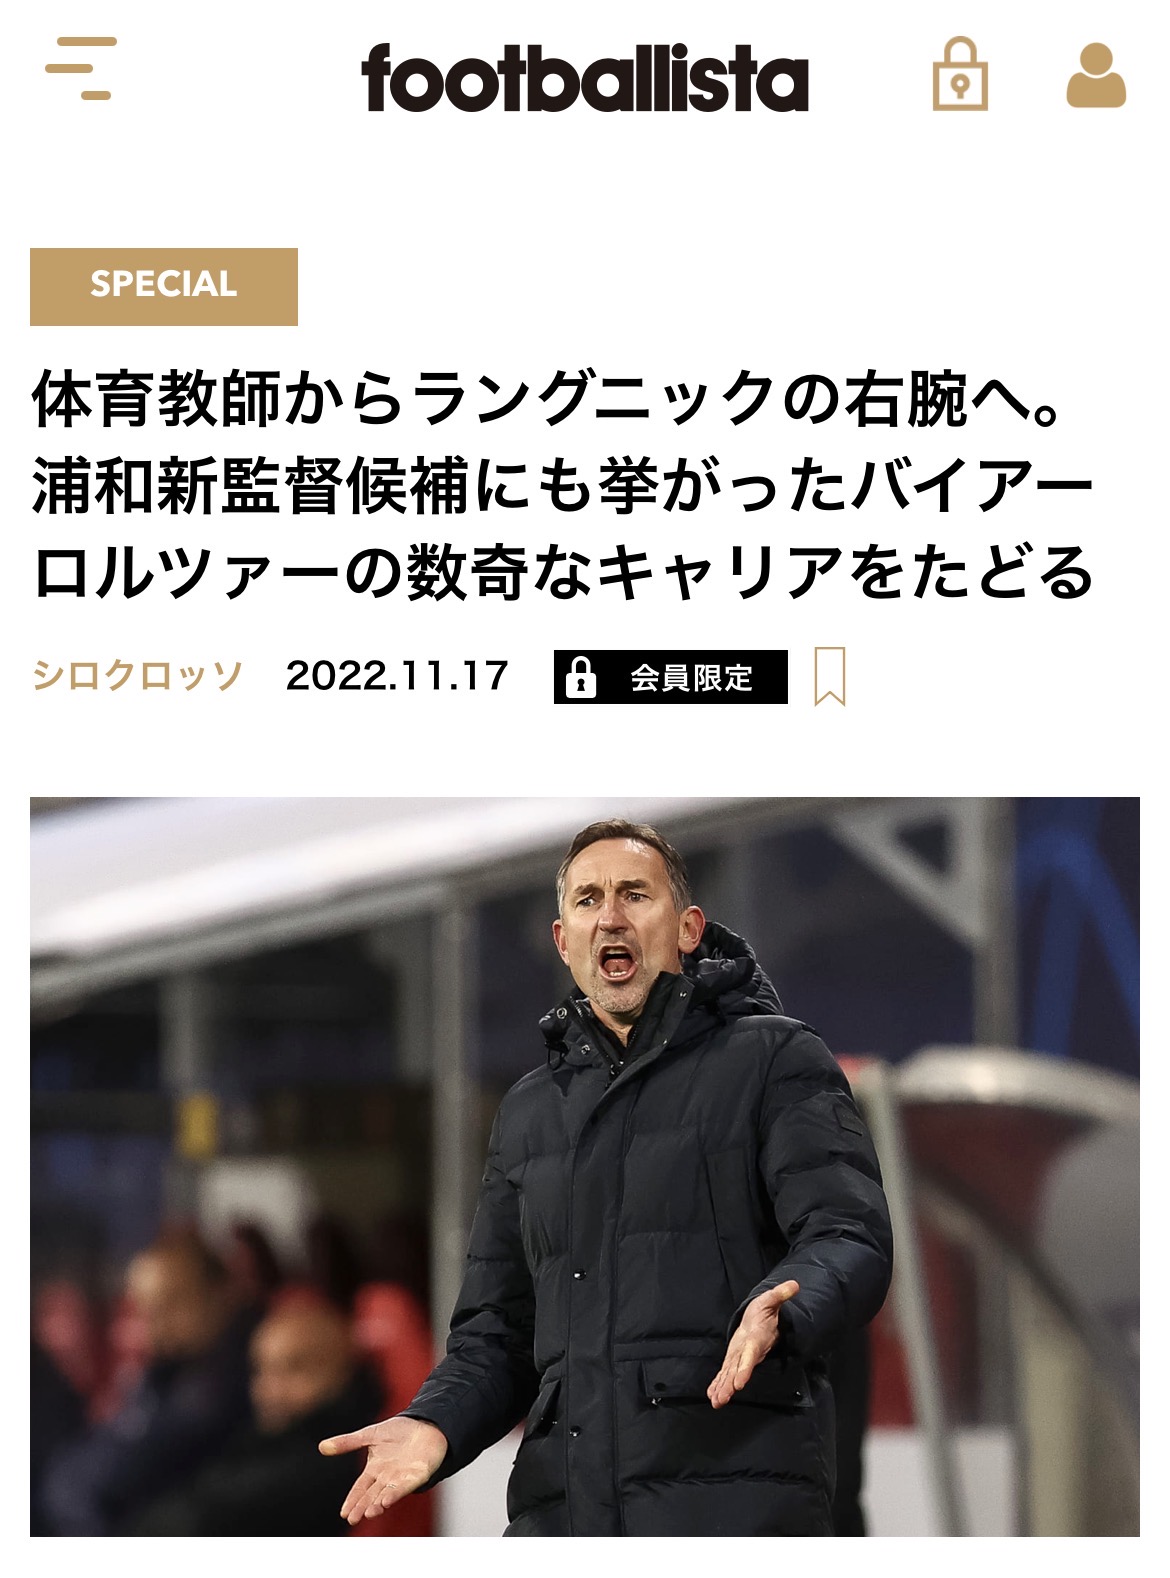This screenshot has height=1578, width=1170.
Task: Bookmark this article with the ribbon icon
Action: (x=829, y=676)
